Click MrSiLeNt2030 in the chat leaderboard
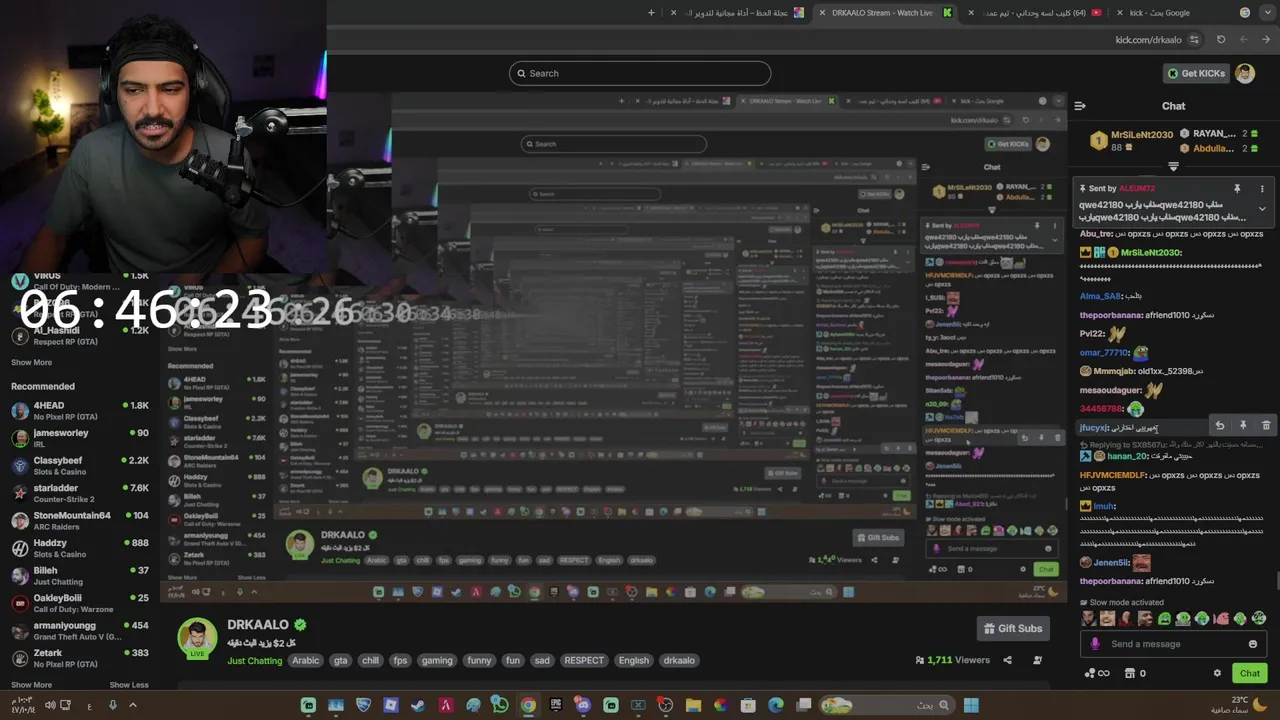This screenshot has width=1280, height=720. click(1141, 134)
